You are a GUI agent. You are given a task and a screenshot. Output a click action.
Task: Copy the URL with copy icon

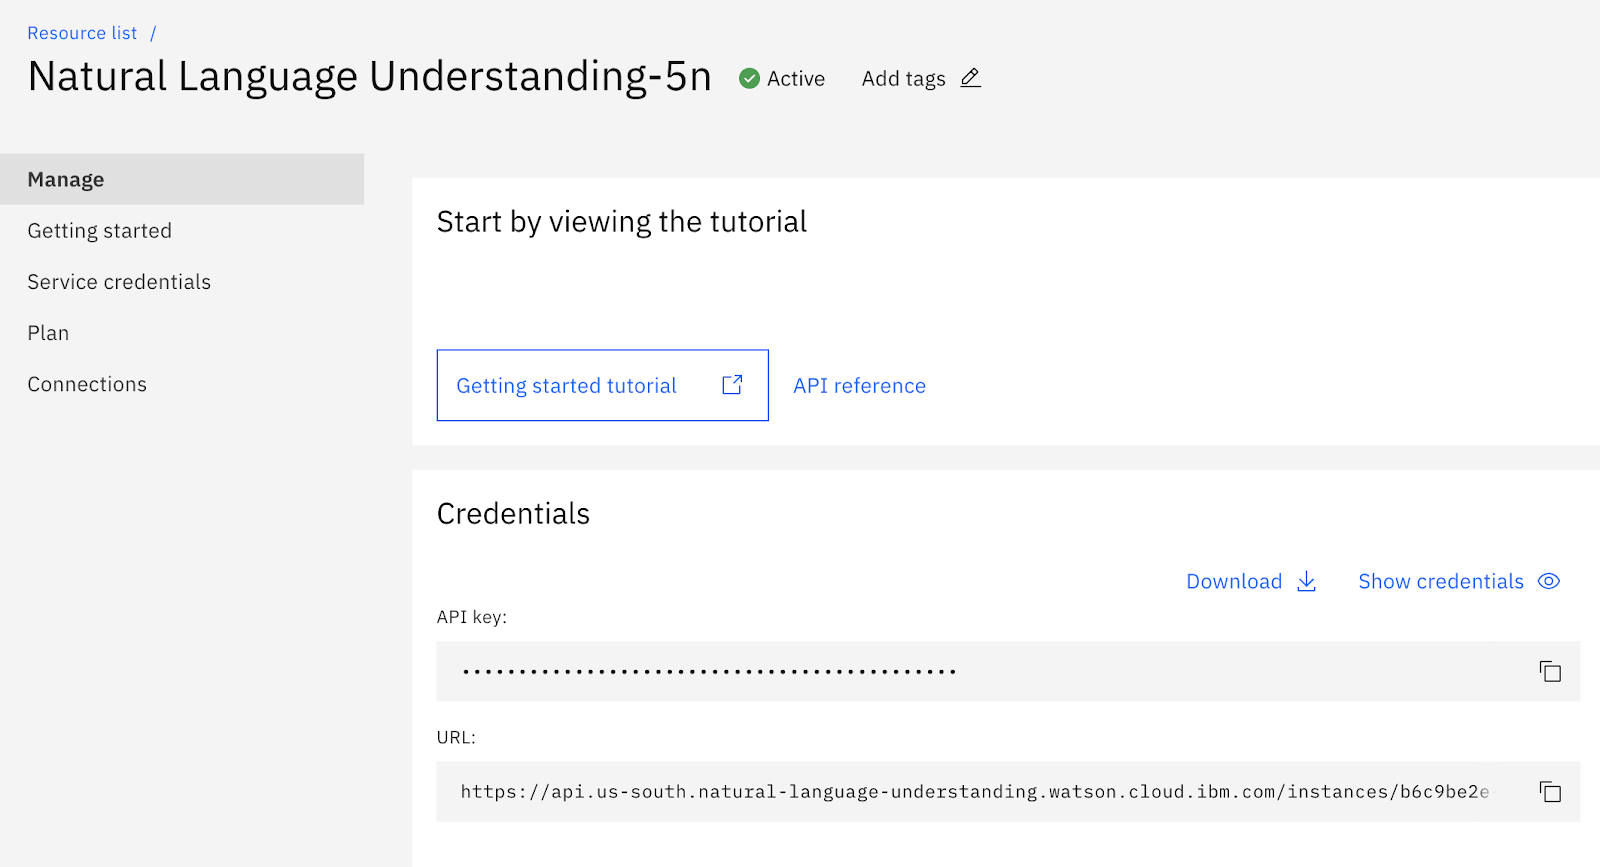1550,792
